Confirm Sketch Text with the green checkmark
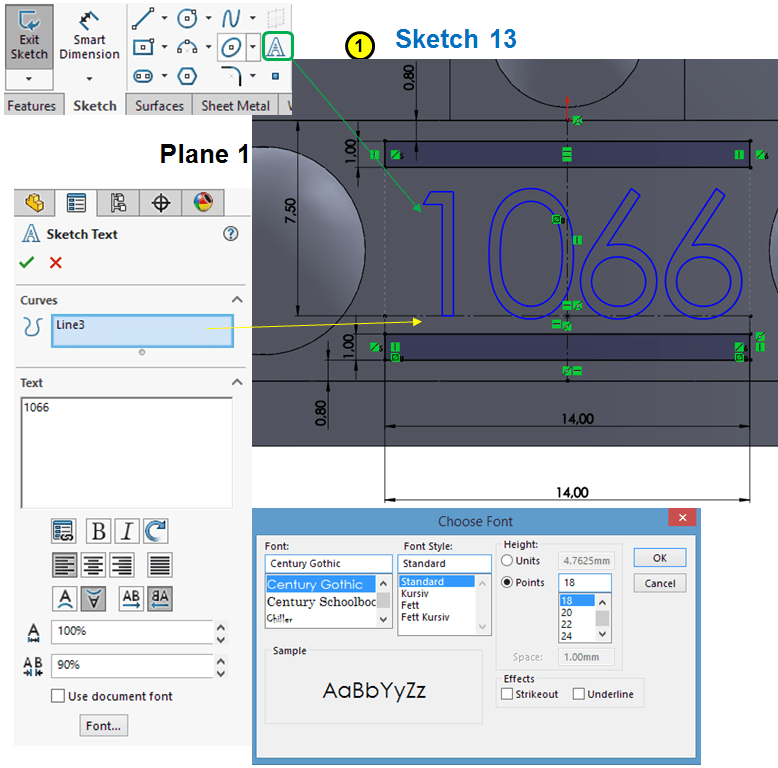Viewport: 778px width, 768px height. click(x=27, y=262)
